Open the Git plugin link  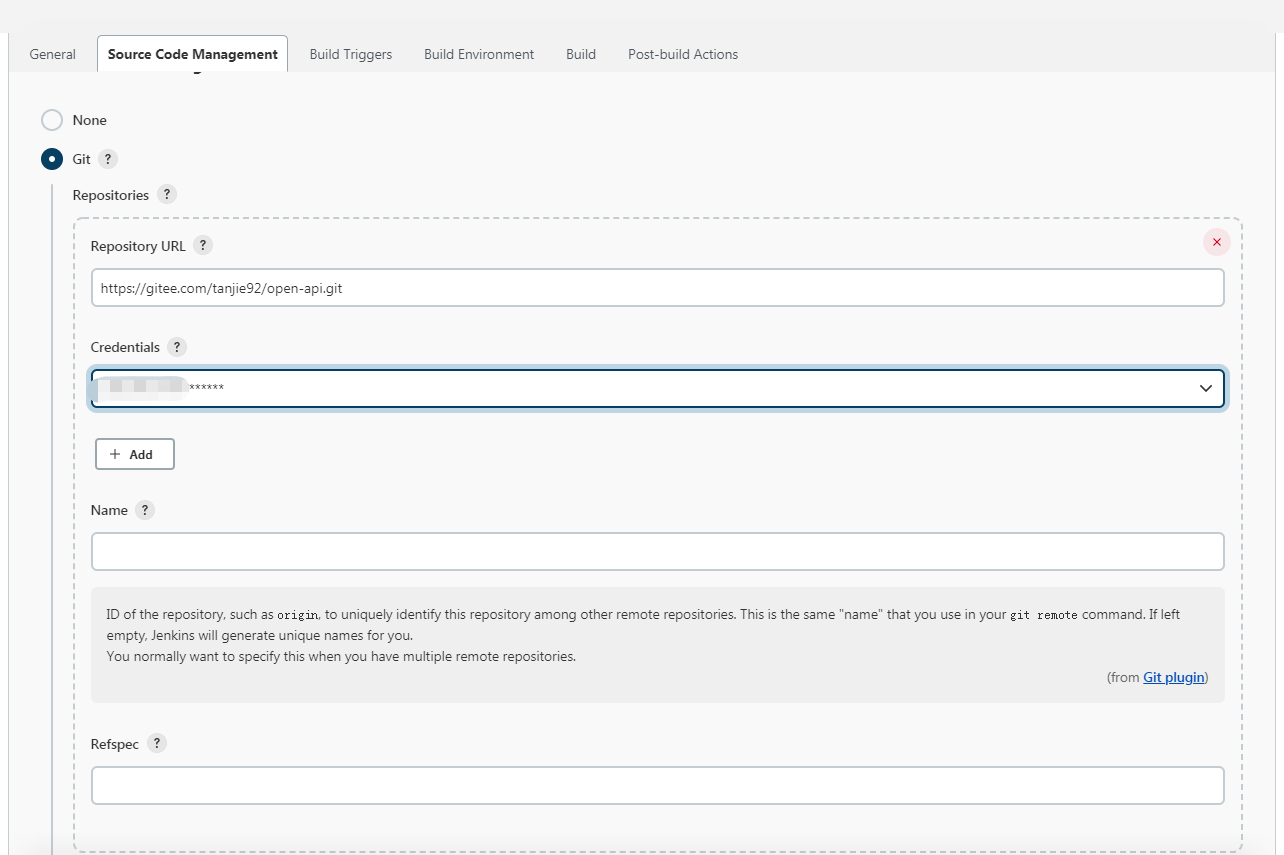[1173, 677]
